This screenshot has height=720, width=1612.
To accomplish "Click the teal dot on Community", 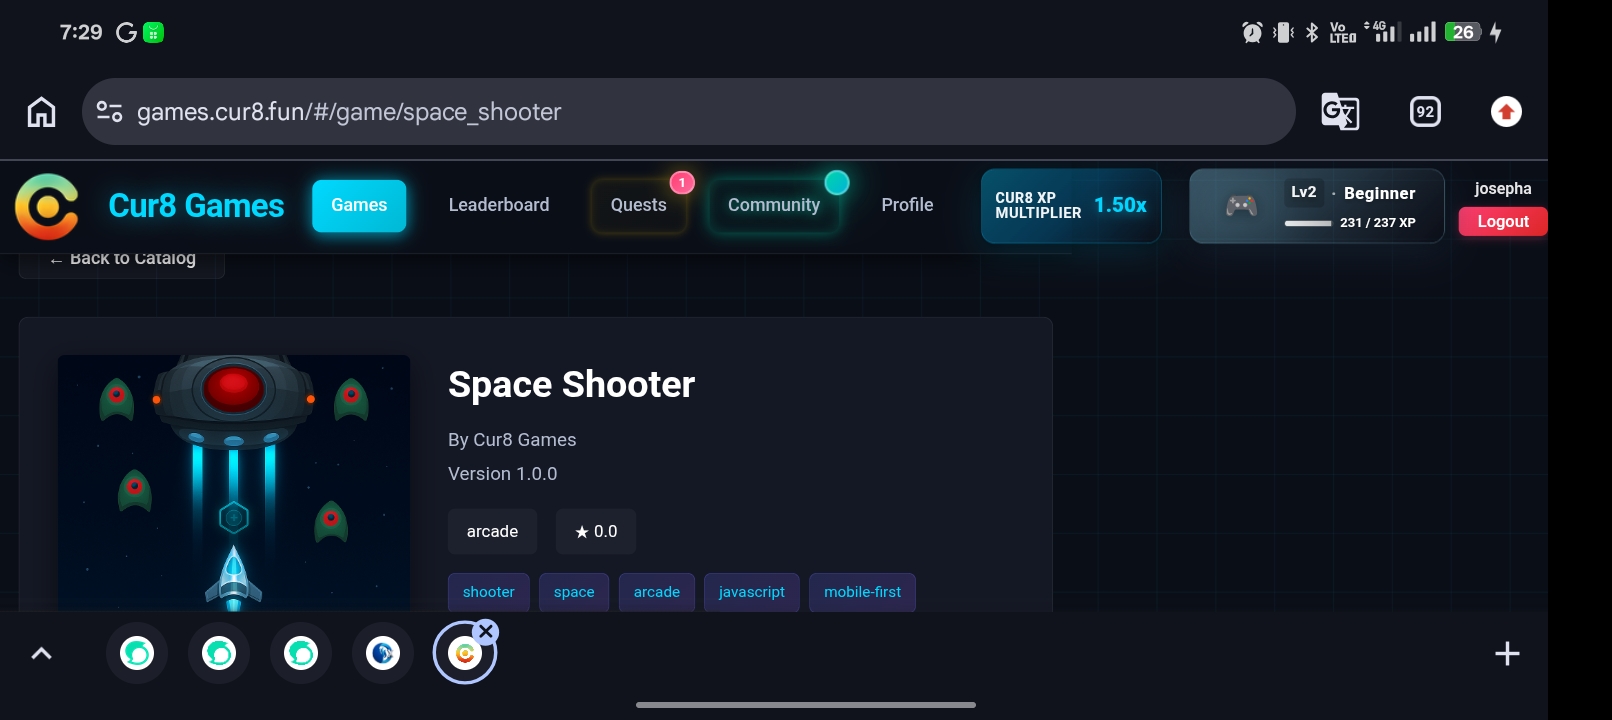I will 837,183.
